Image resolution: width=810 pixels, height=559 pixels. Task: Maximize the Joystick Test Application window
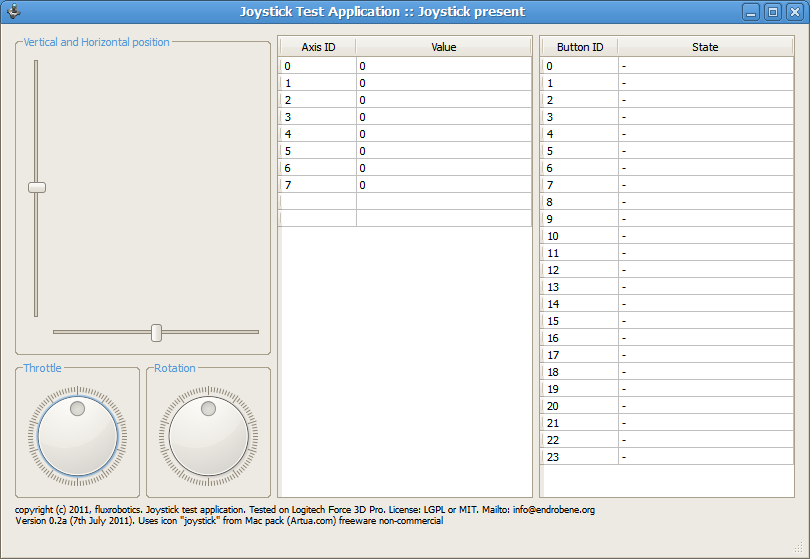pyautogui.click(x=773, y=12)
